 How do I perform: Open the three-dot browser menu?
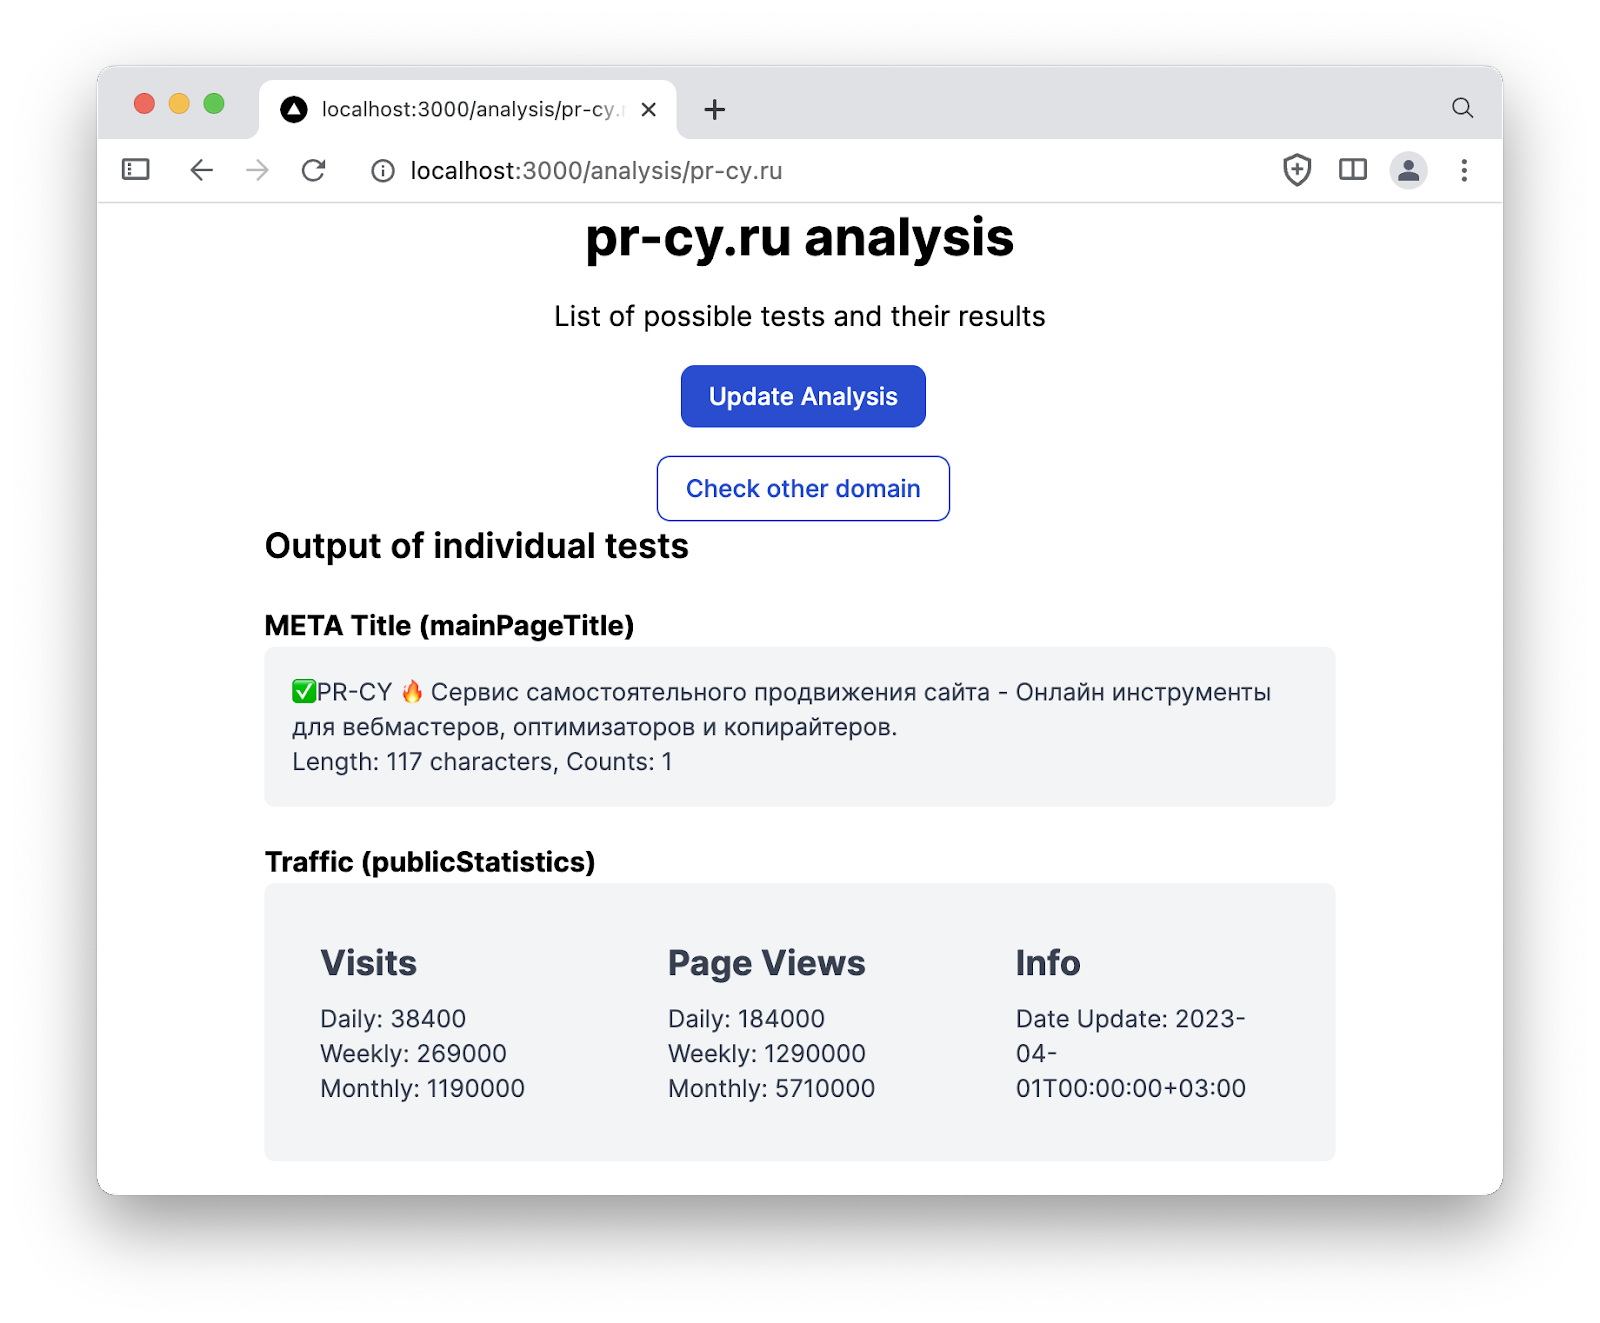point(1464,170)
